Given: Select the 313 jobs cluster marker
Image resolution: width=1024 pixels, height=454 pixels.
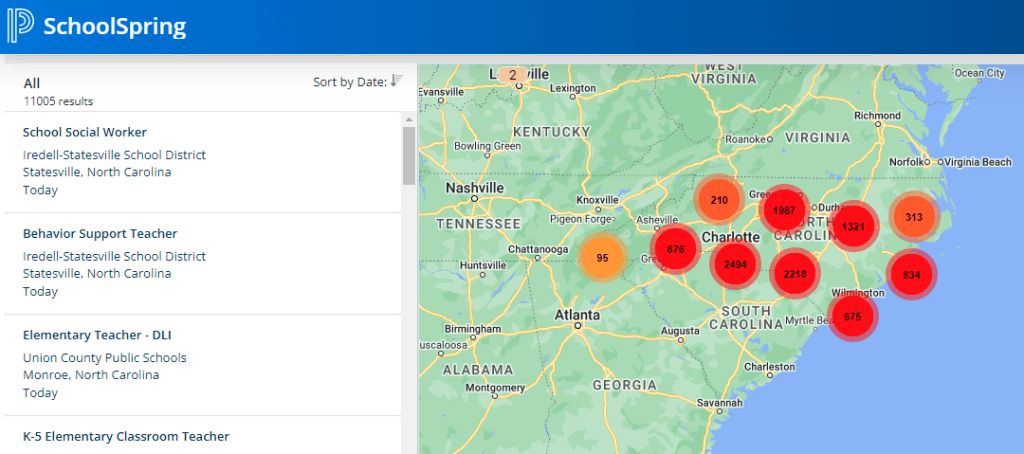Looking at the screenshot, I should [x=913, y=217].
